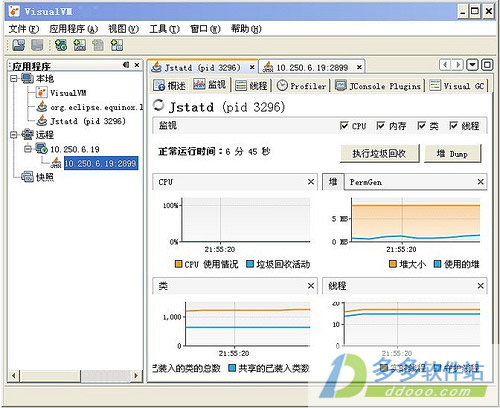Click the VisualVM node icon in tree
This screenshot has height=408, width=500.
42,93
